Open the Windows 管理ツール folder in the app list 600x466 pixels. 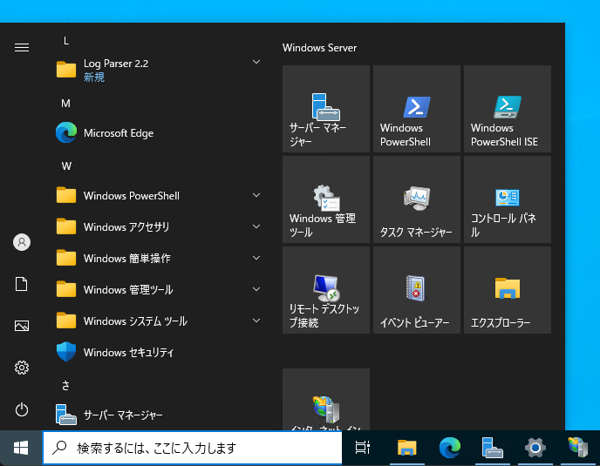[x=159, y=290]
